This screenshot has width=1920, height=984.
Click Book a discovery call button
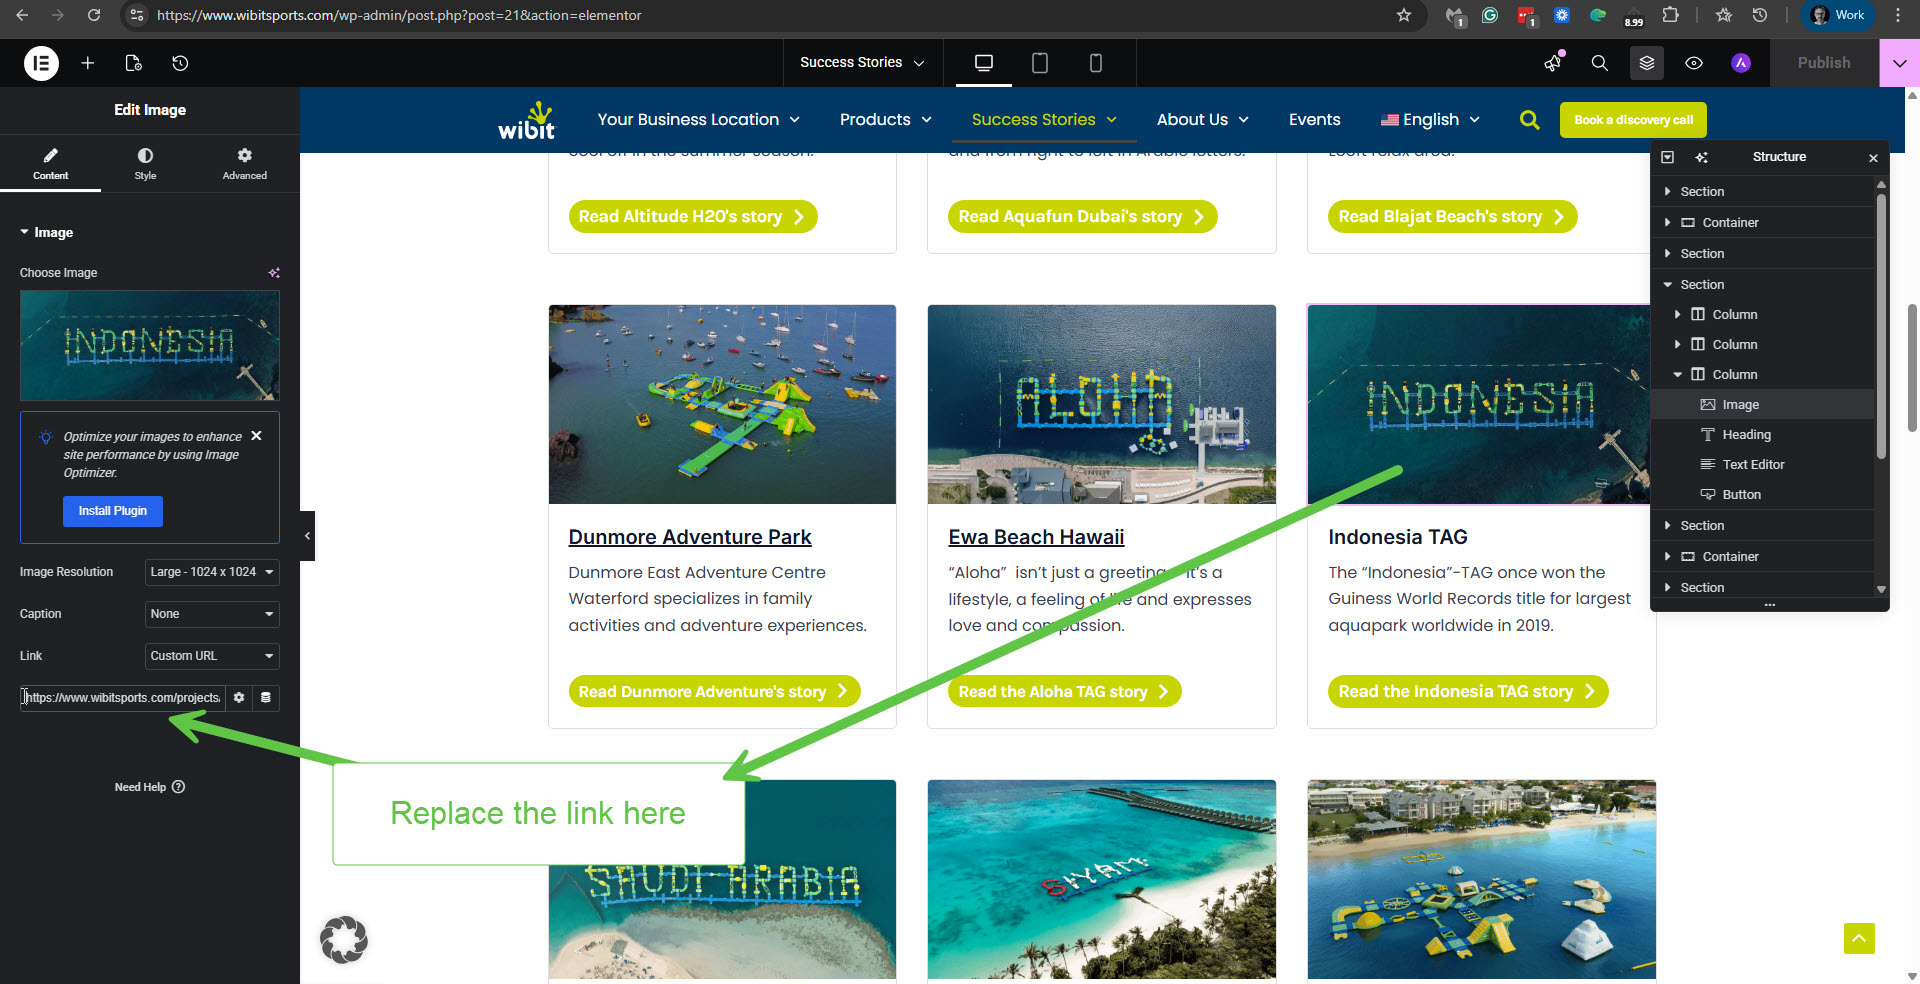click(1633, 120)
